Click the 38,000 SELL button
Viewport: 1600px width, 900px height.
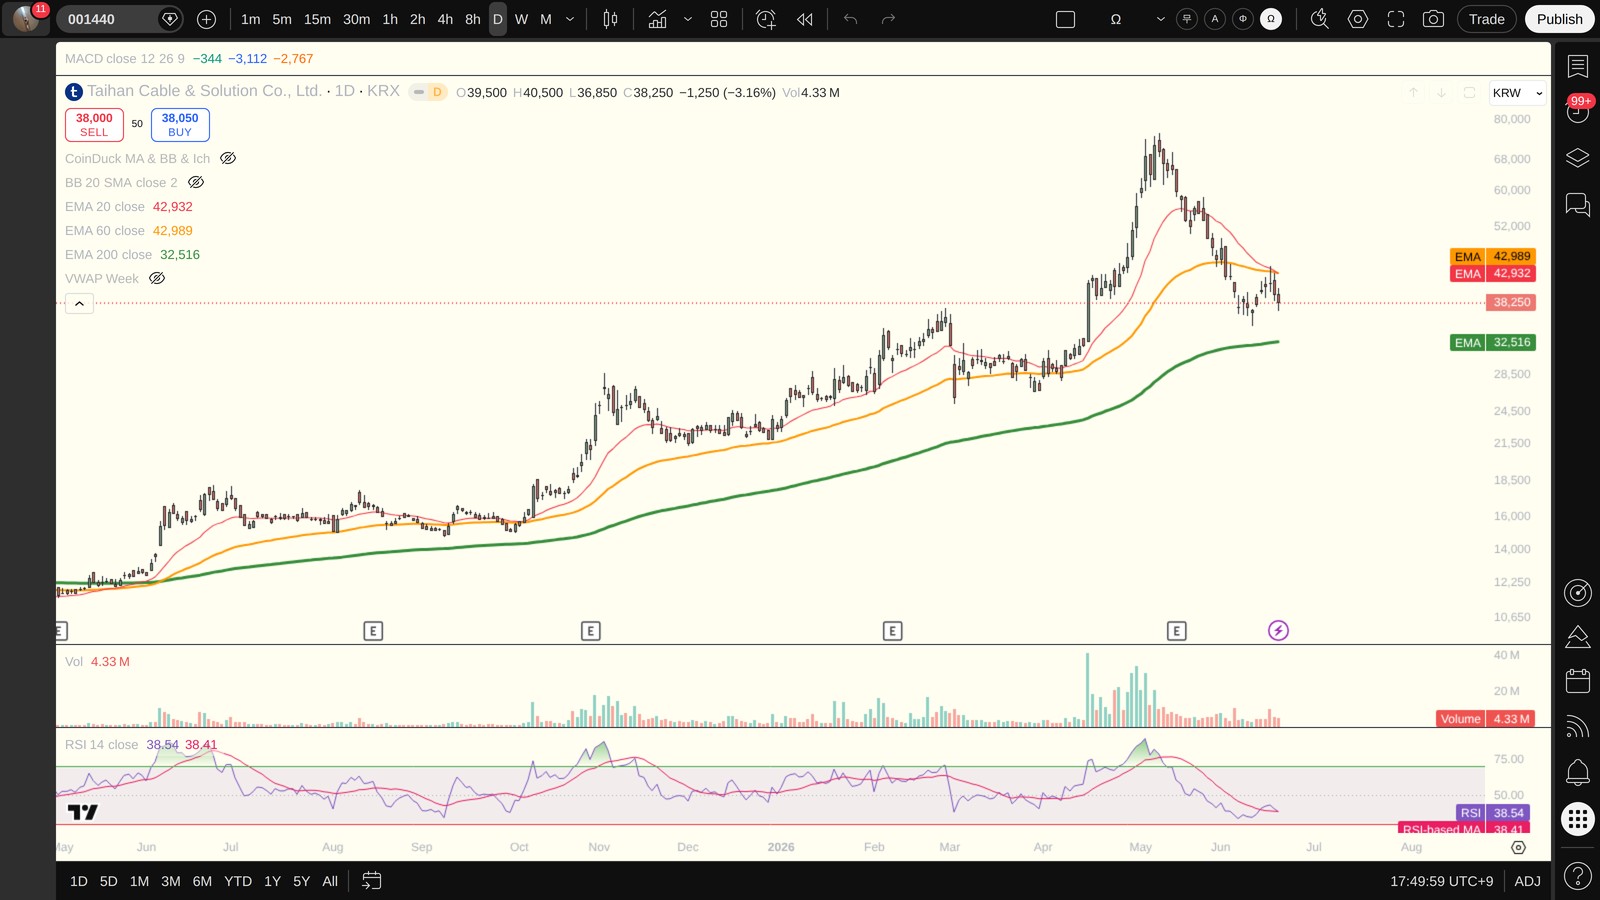coord(94,124)
